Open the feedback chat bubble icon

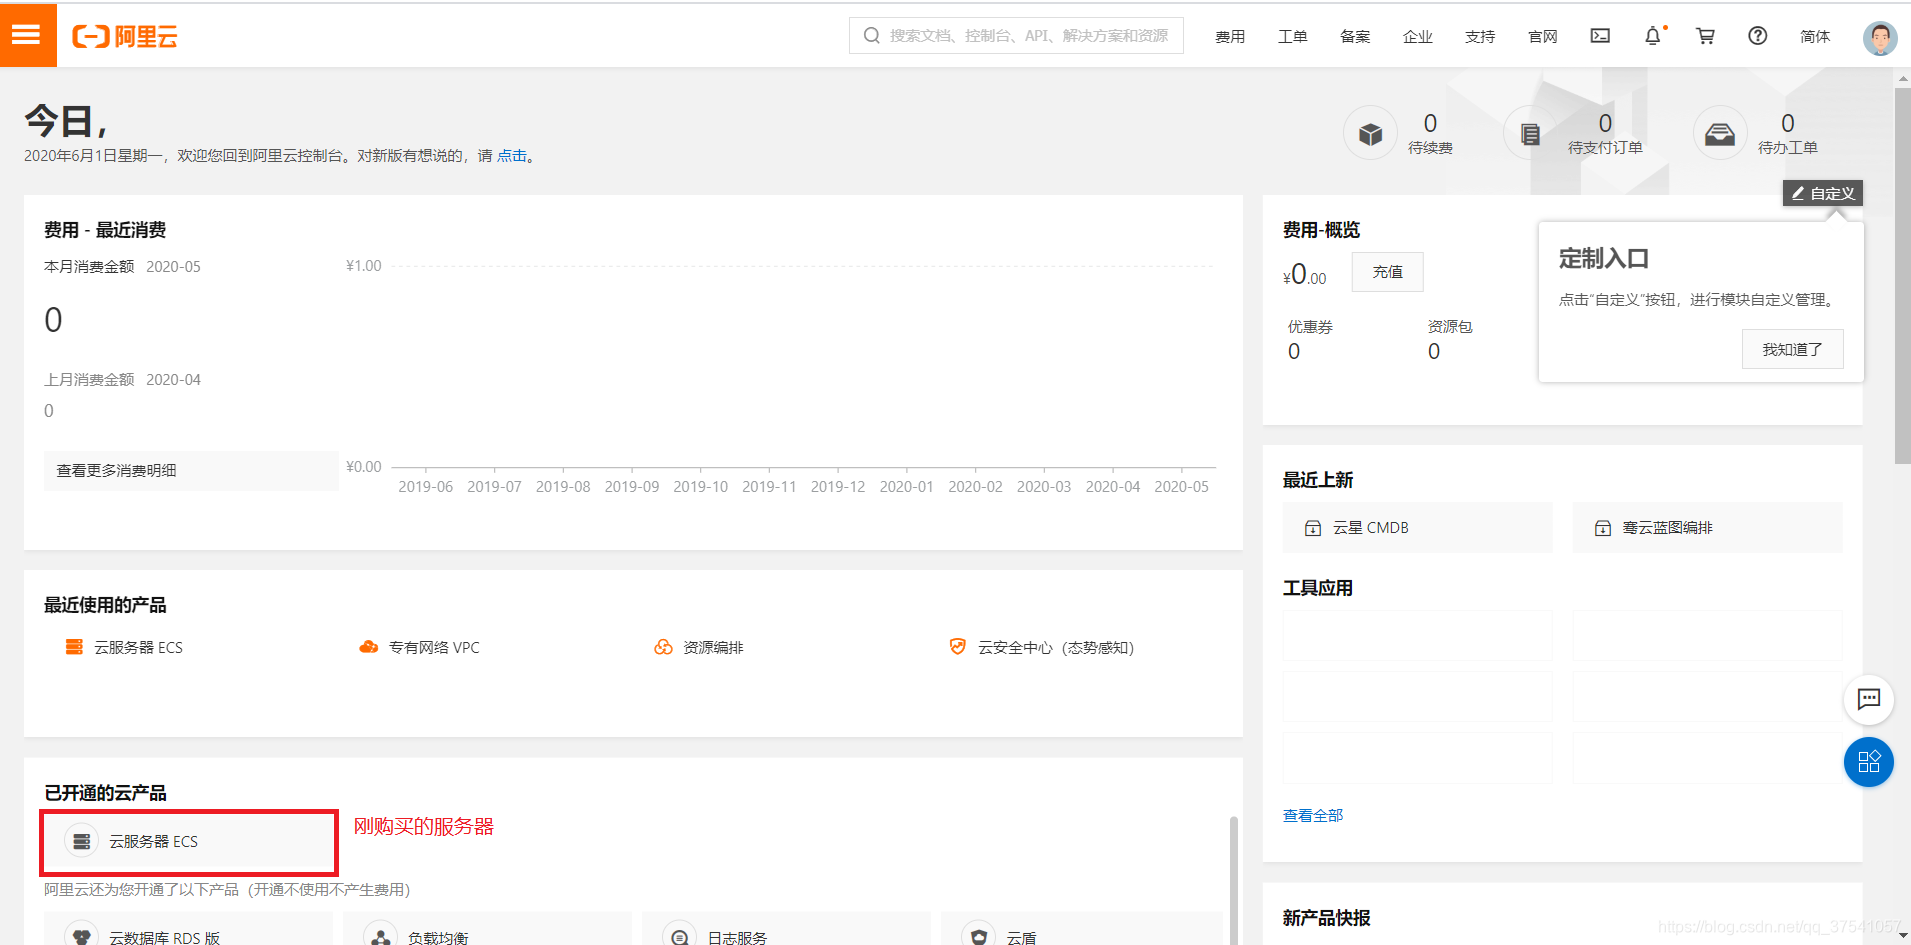click(1868, 700)
